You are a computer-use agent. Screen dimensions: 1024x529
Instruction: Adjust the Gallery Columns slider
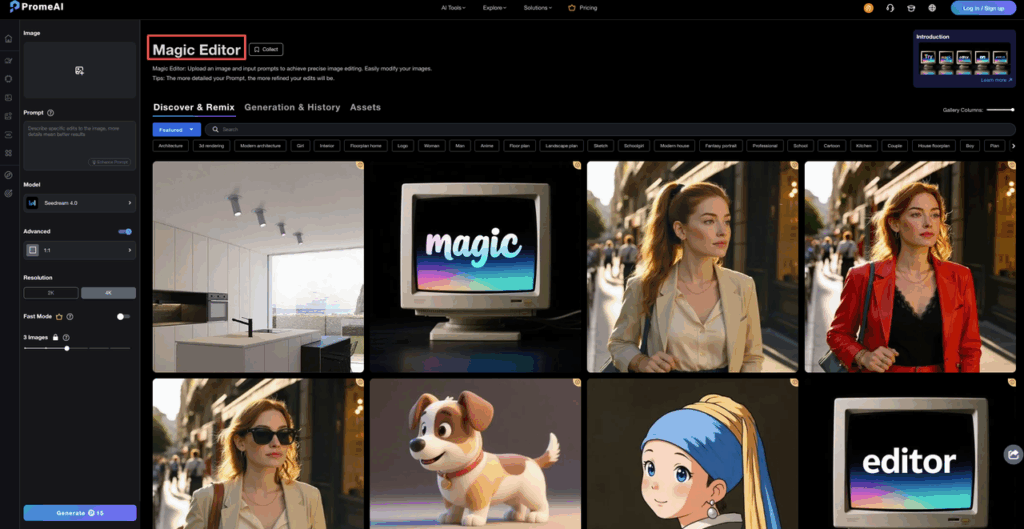(x=1000, y=110)
